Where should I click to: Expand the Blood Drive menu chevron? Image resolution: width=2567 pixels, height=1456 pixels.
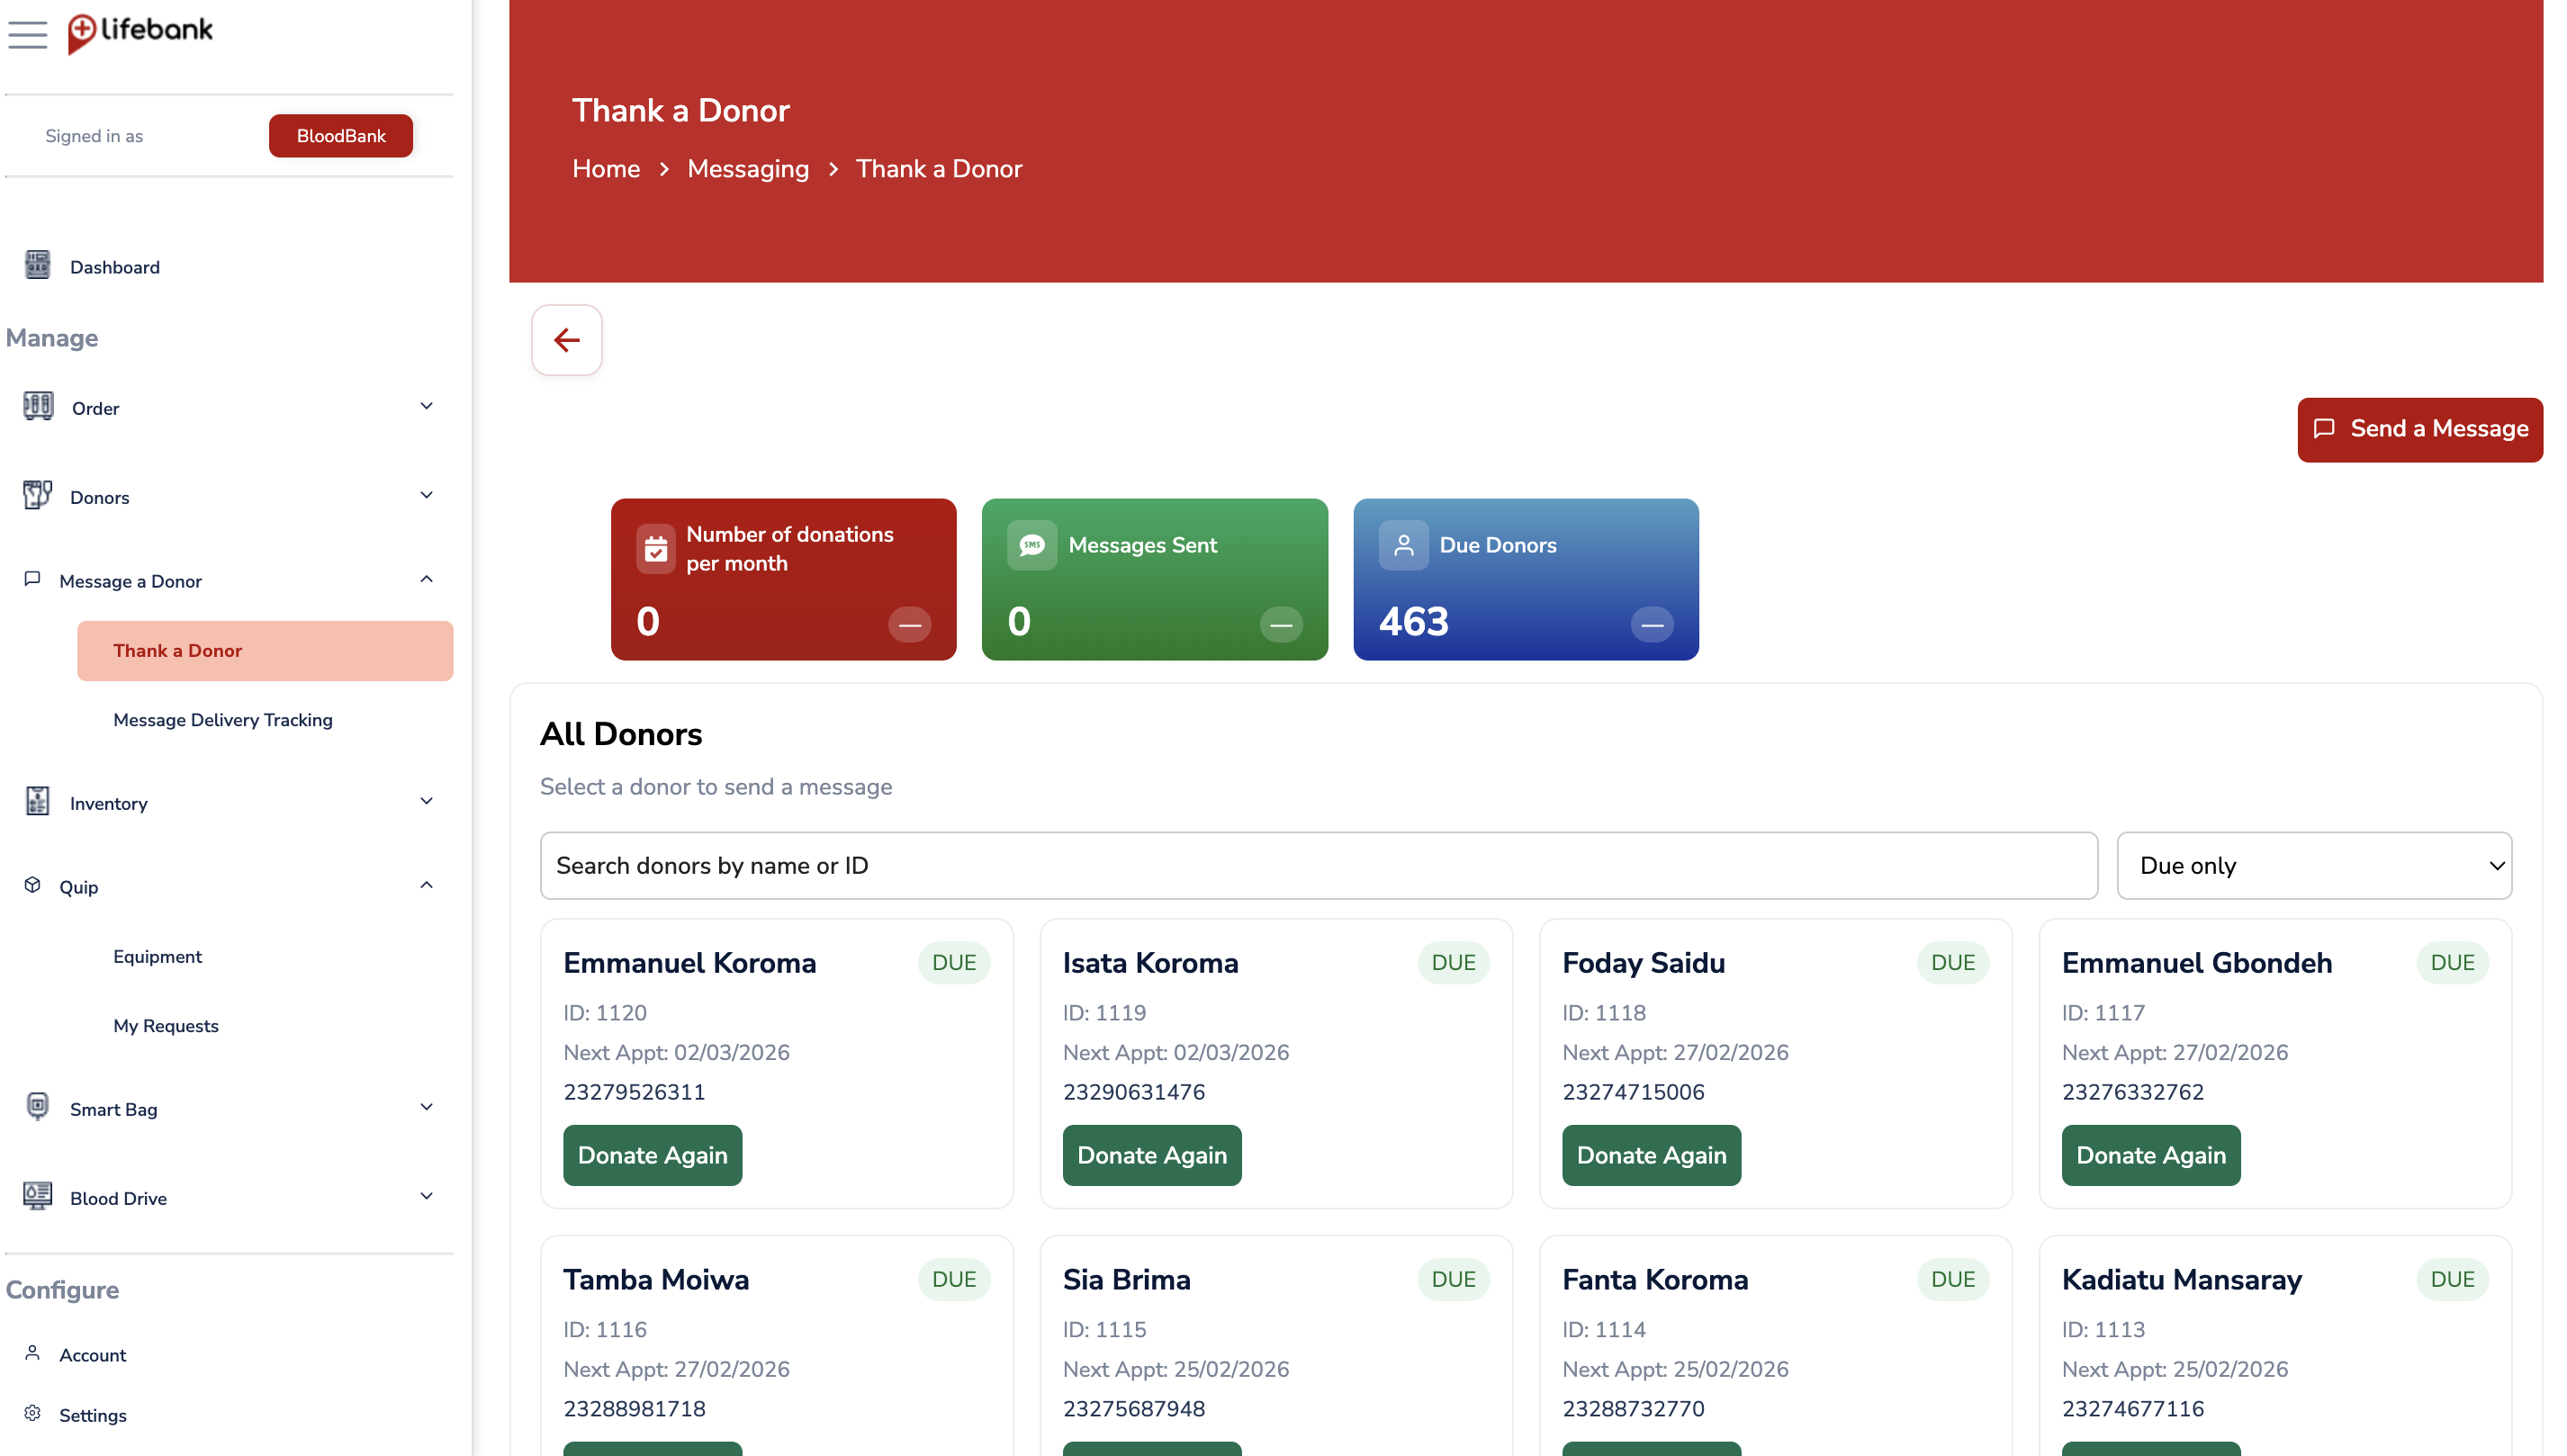426,1196
